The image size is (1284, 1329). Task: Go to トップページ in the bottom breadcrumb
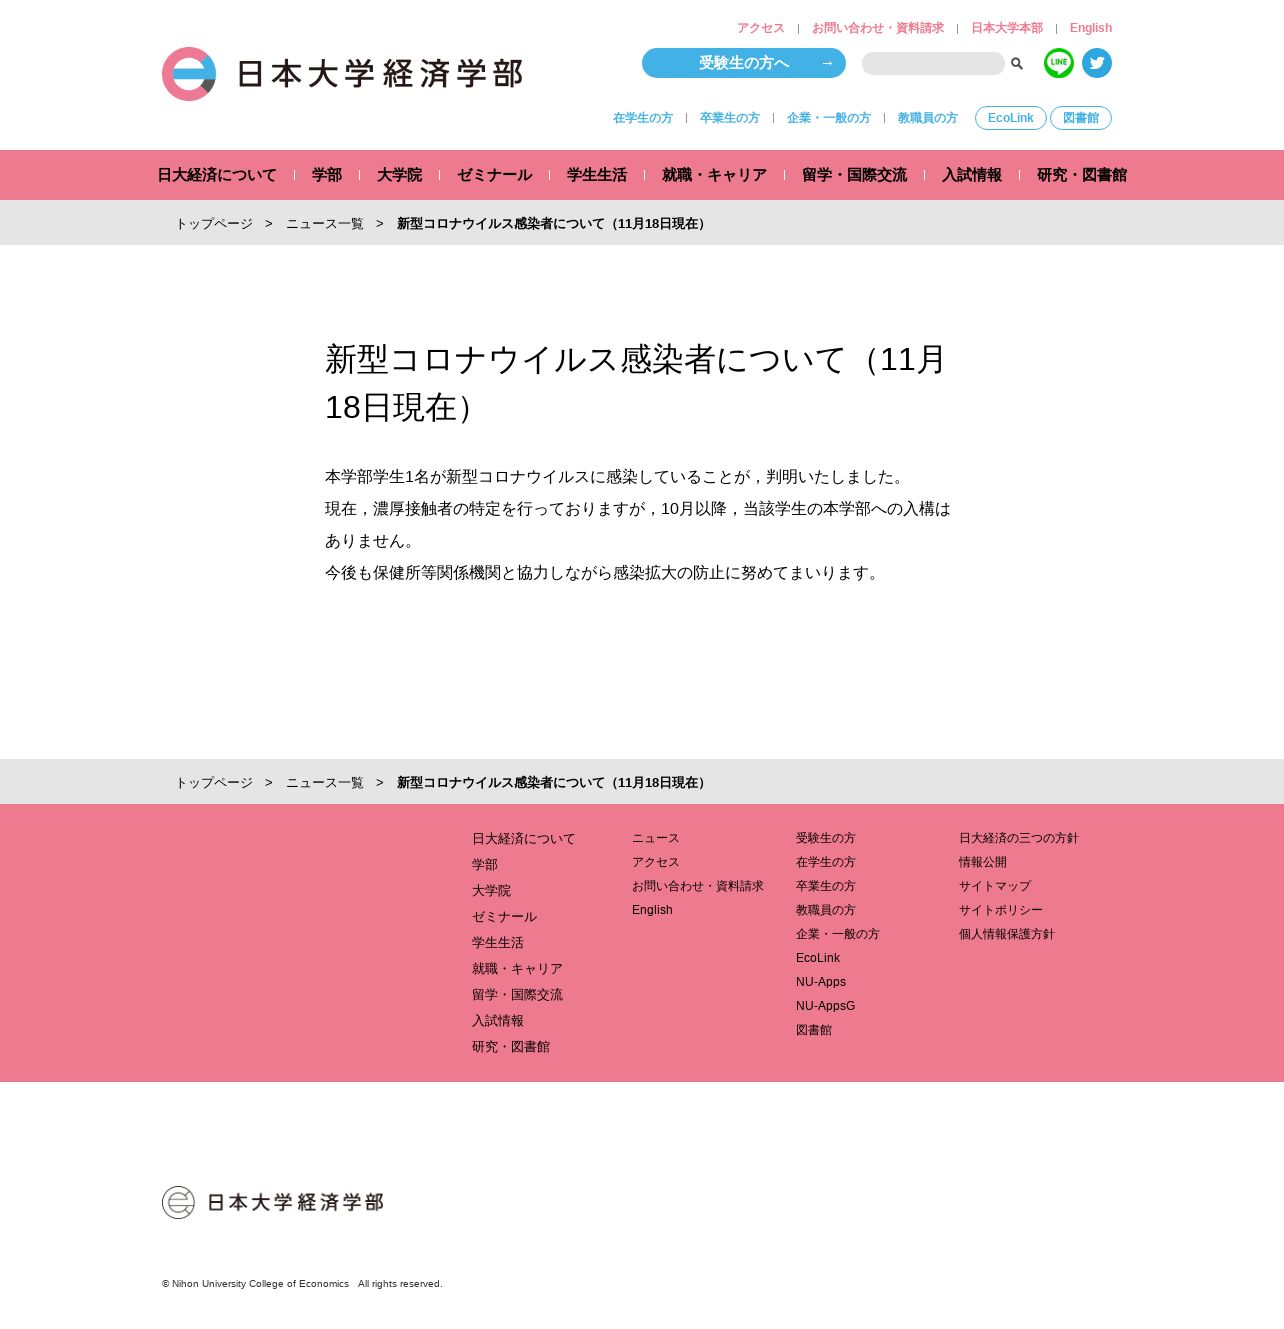(214, 783)
